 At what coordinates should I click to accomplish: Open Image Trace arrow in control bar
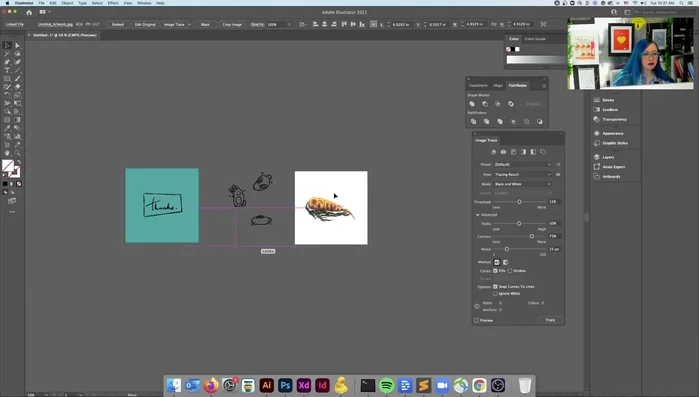pos(189,25)
